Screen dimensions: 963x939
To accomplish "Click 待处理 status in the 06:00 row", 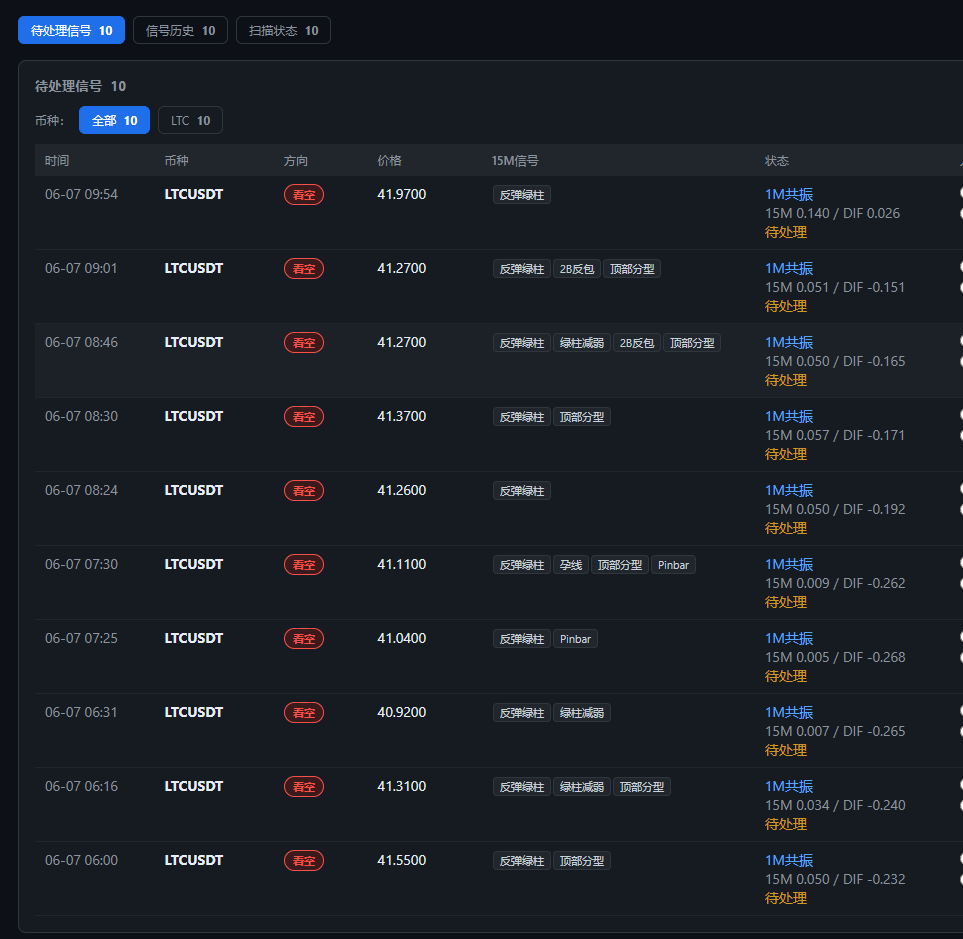I will click(x=786, y=898).
